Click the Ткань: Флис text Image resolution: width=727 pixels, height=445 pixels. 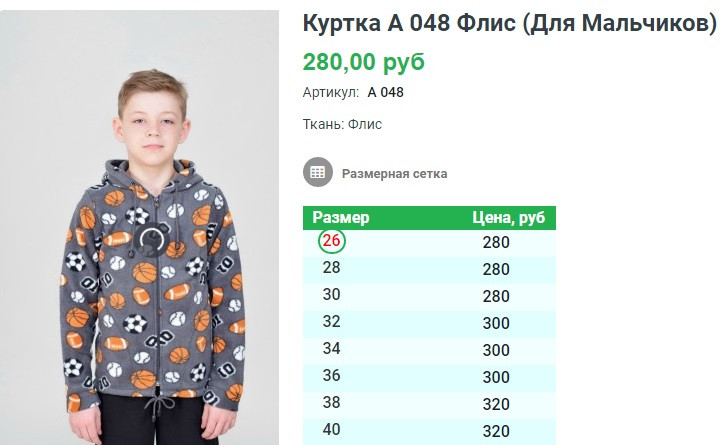342,124
